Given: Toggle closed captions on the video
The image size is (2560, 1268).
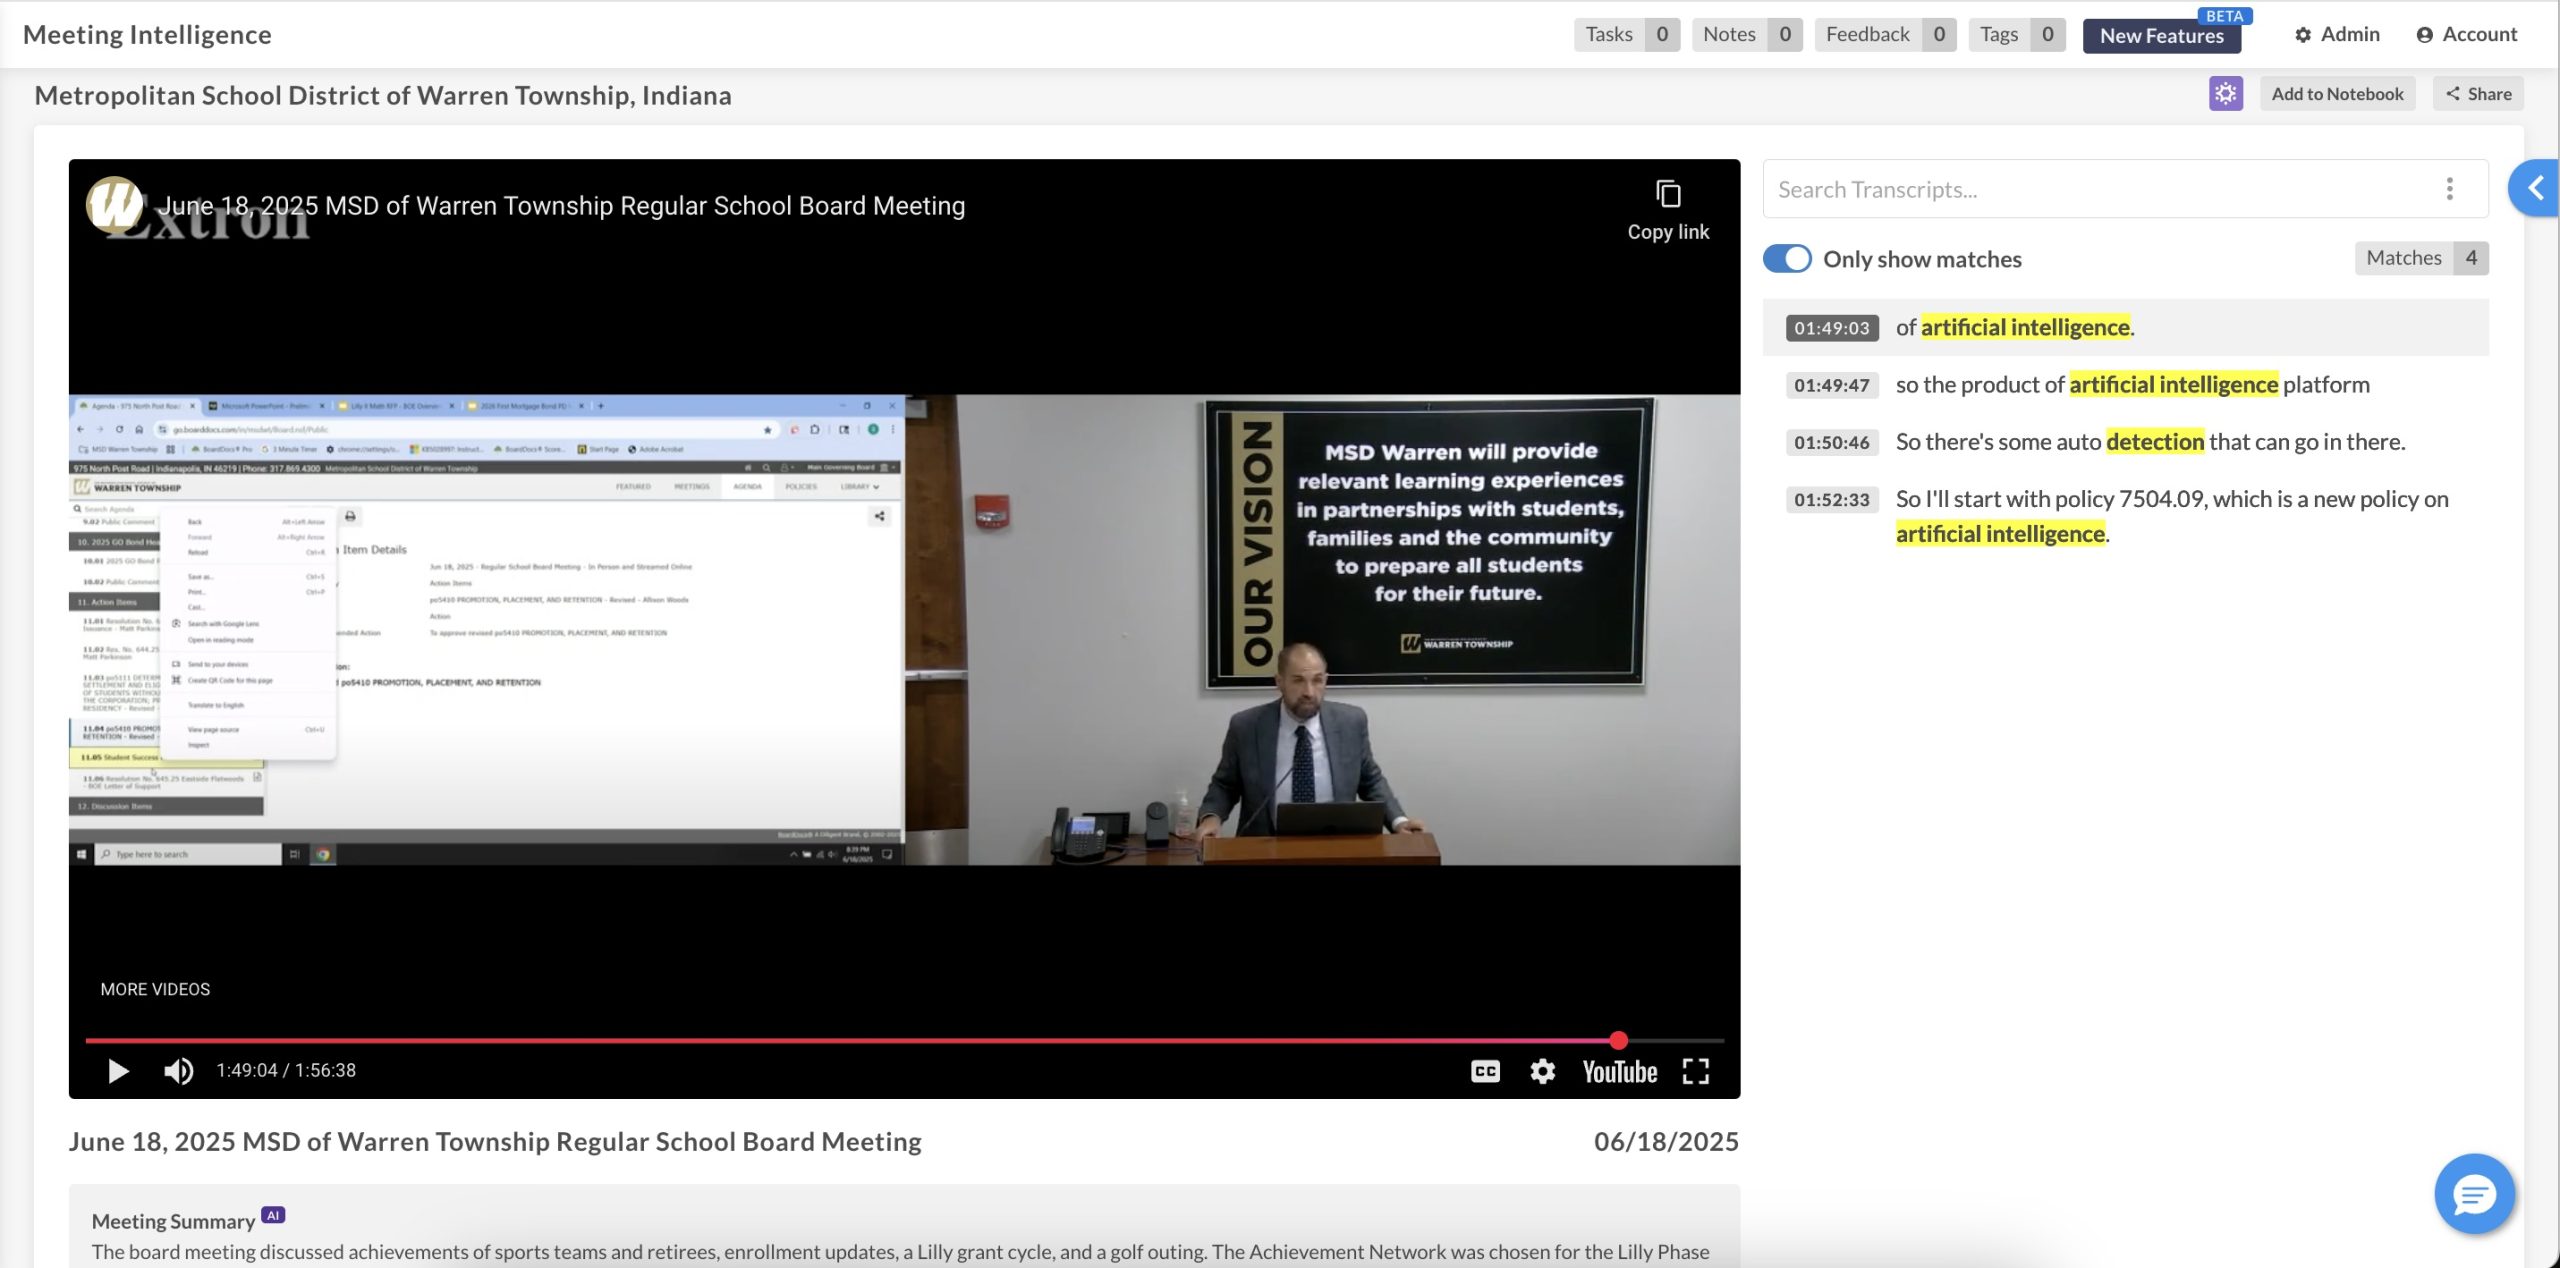Looking at the screenshot, I should click(1485, 1071).
